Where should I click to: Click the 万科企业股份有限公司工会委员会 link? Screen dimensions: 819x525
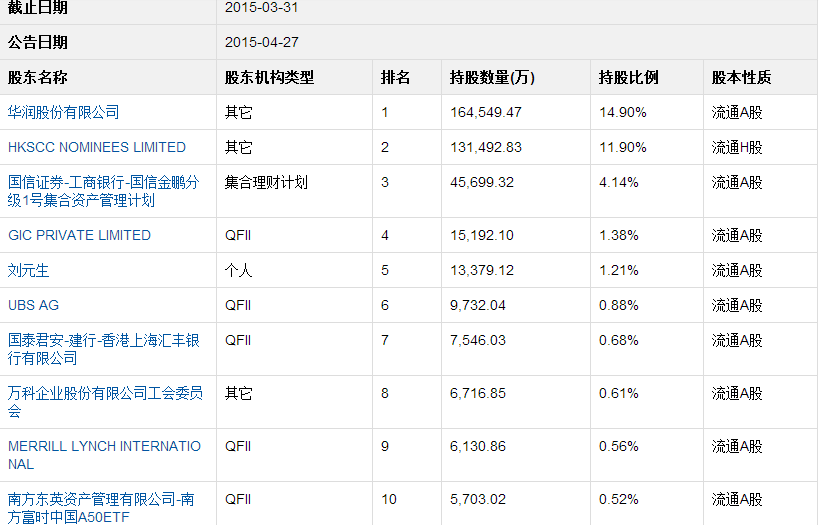click(105, 402)
